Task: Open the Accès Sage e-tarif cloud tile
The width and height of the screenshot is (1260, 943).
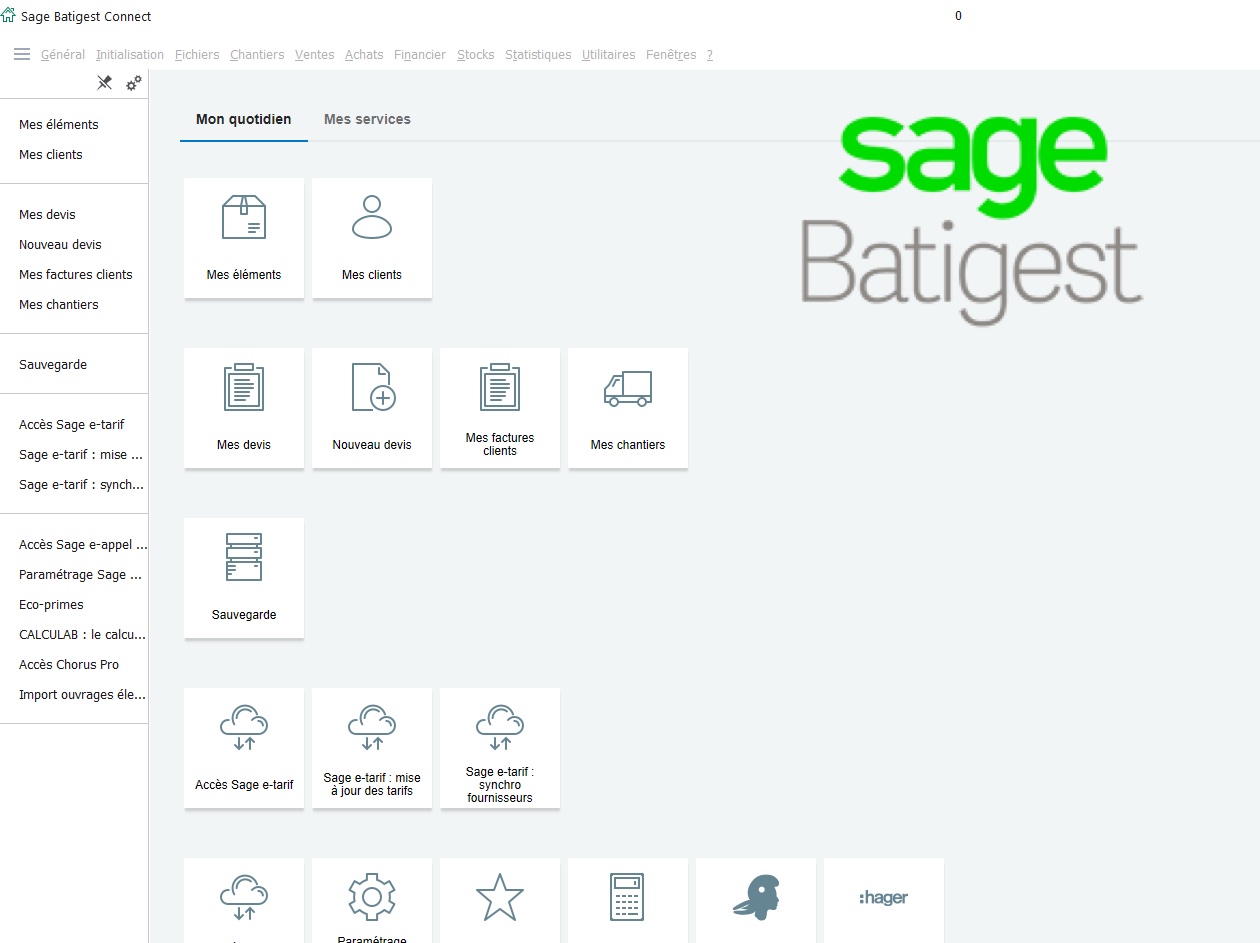Action: click(244, 748)
